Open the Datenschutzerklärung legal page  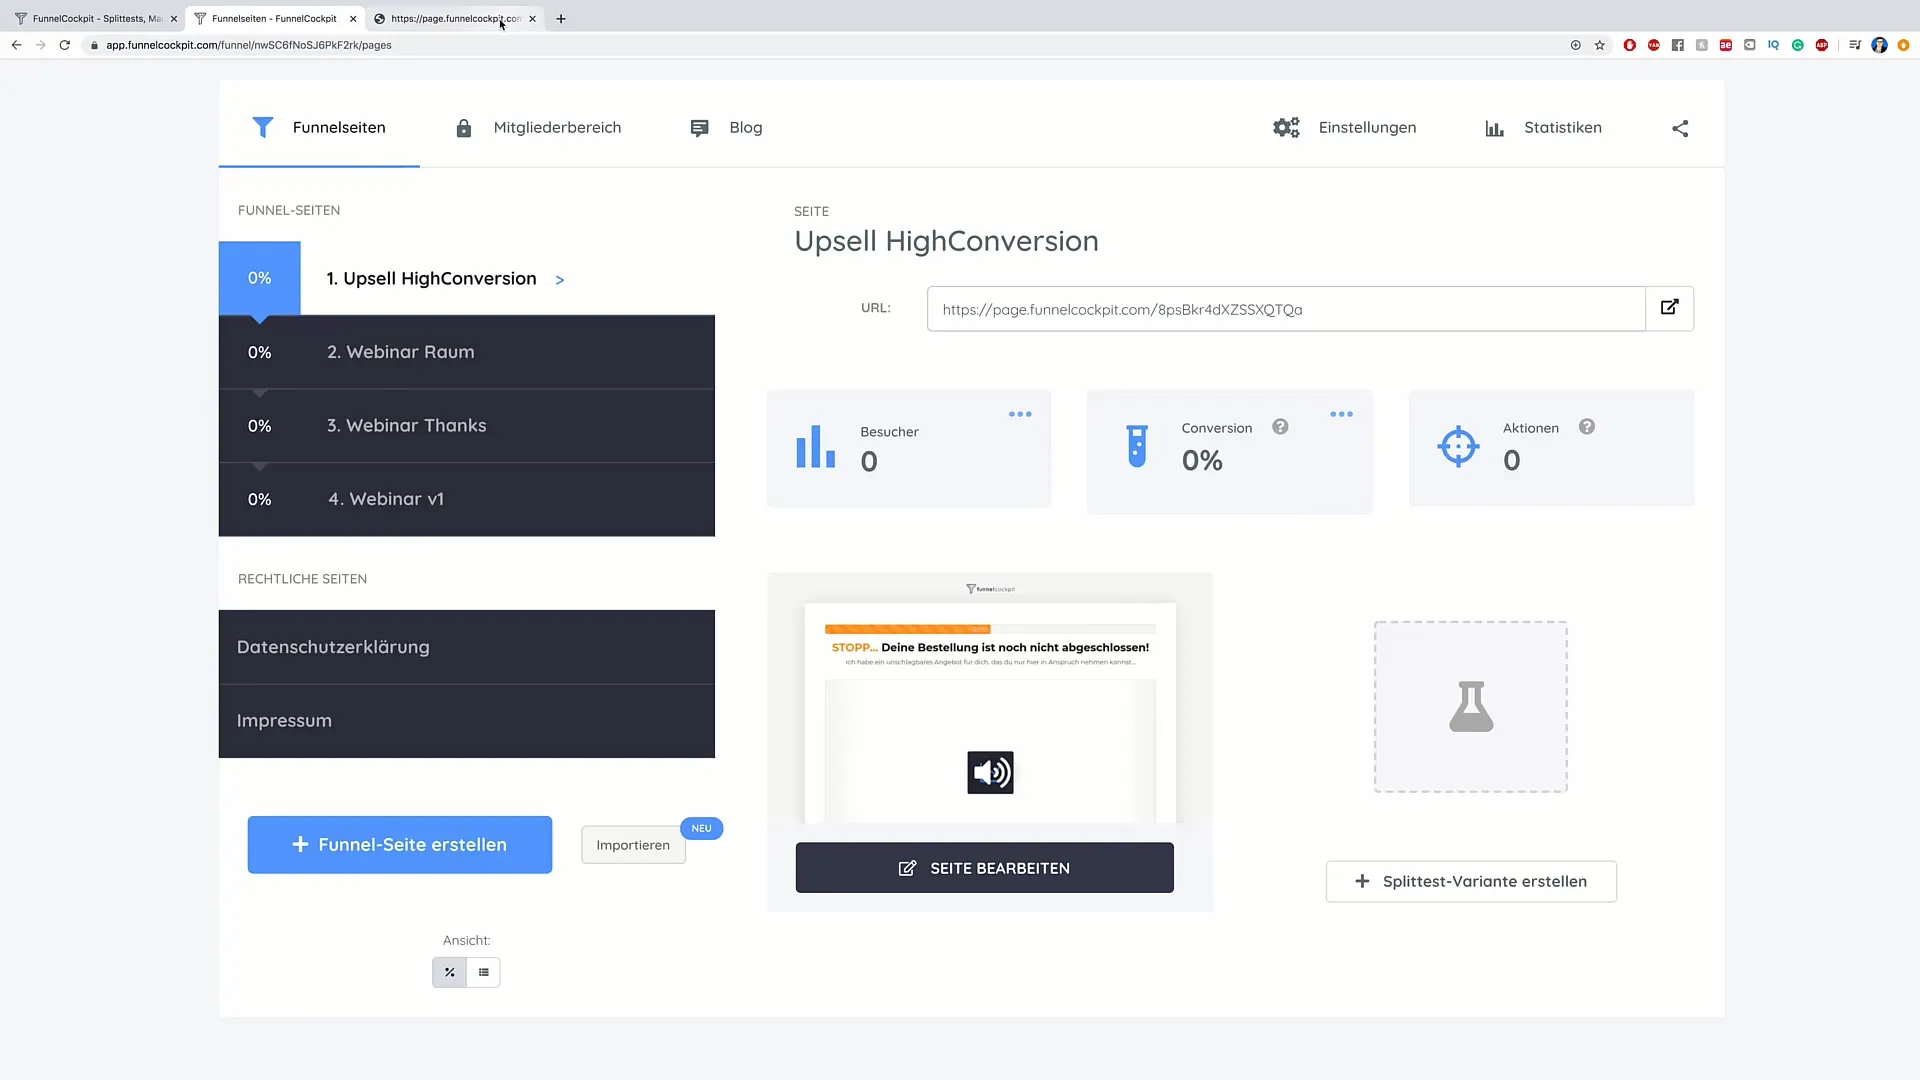coord(467,647)
